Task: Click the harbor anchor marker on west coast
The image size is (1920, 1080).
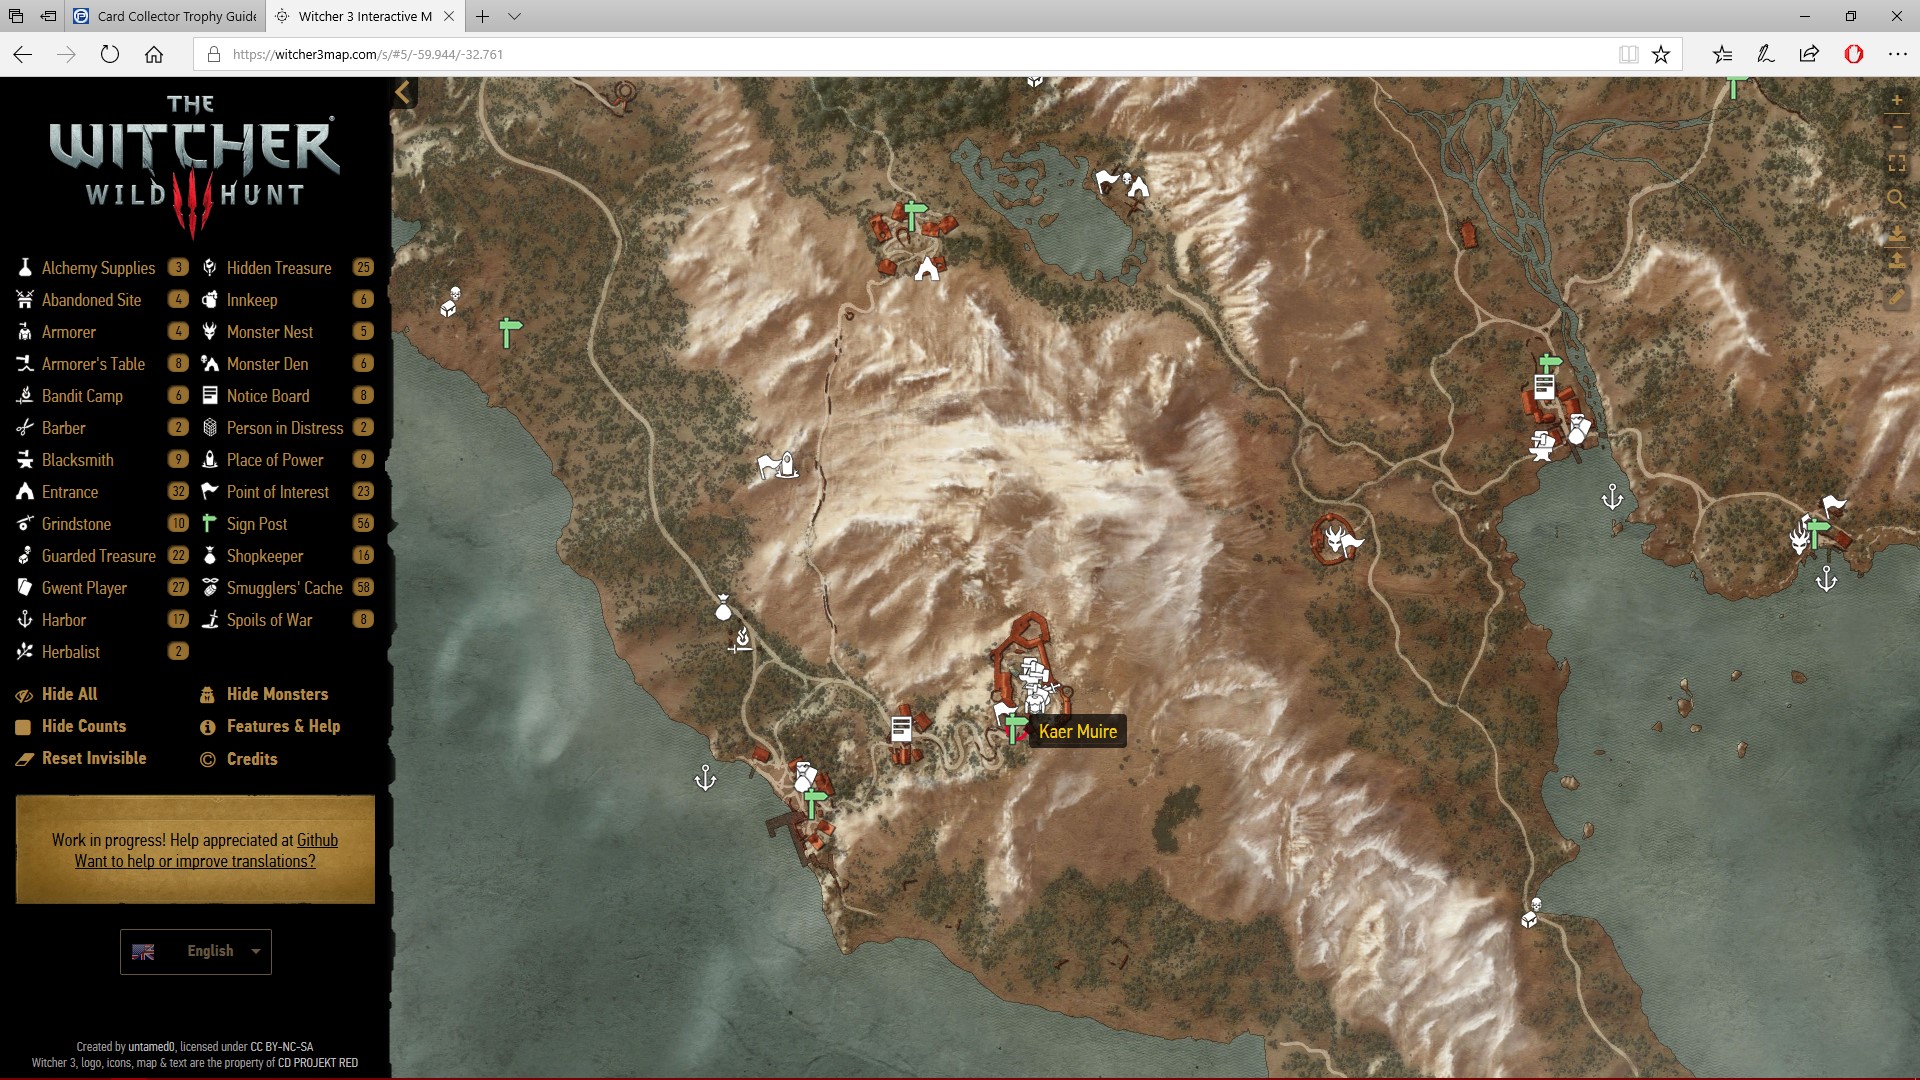Action: (705, 778)
